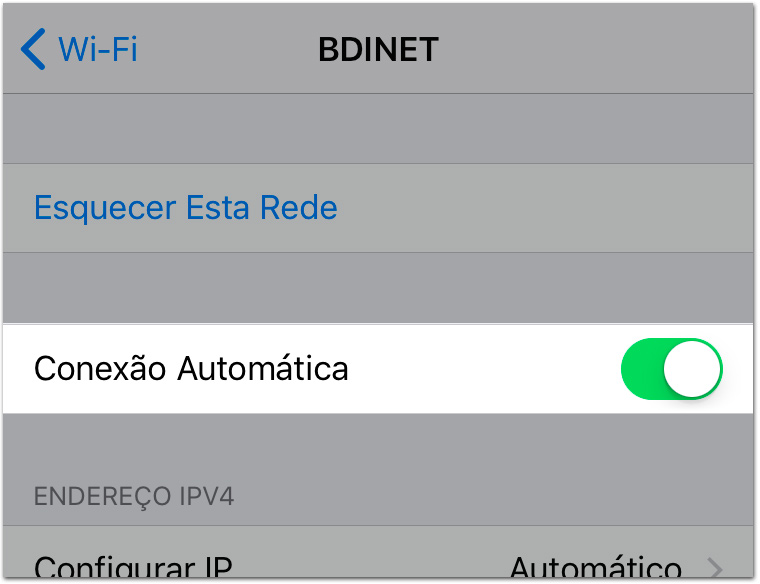The width and height of the screenshot is (760, 584).
Task: Select the Automático value for IP configuration
Action: [x=596, y=566]
